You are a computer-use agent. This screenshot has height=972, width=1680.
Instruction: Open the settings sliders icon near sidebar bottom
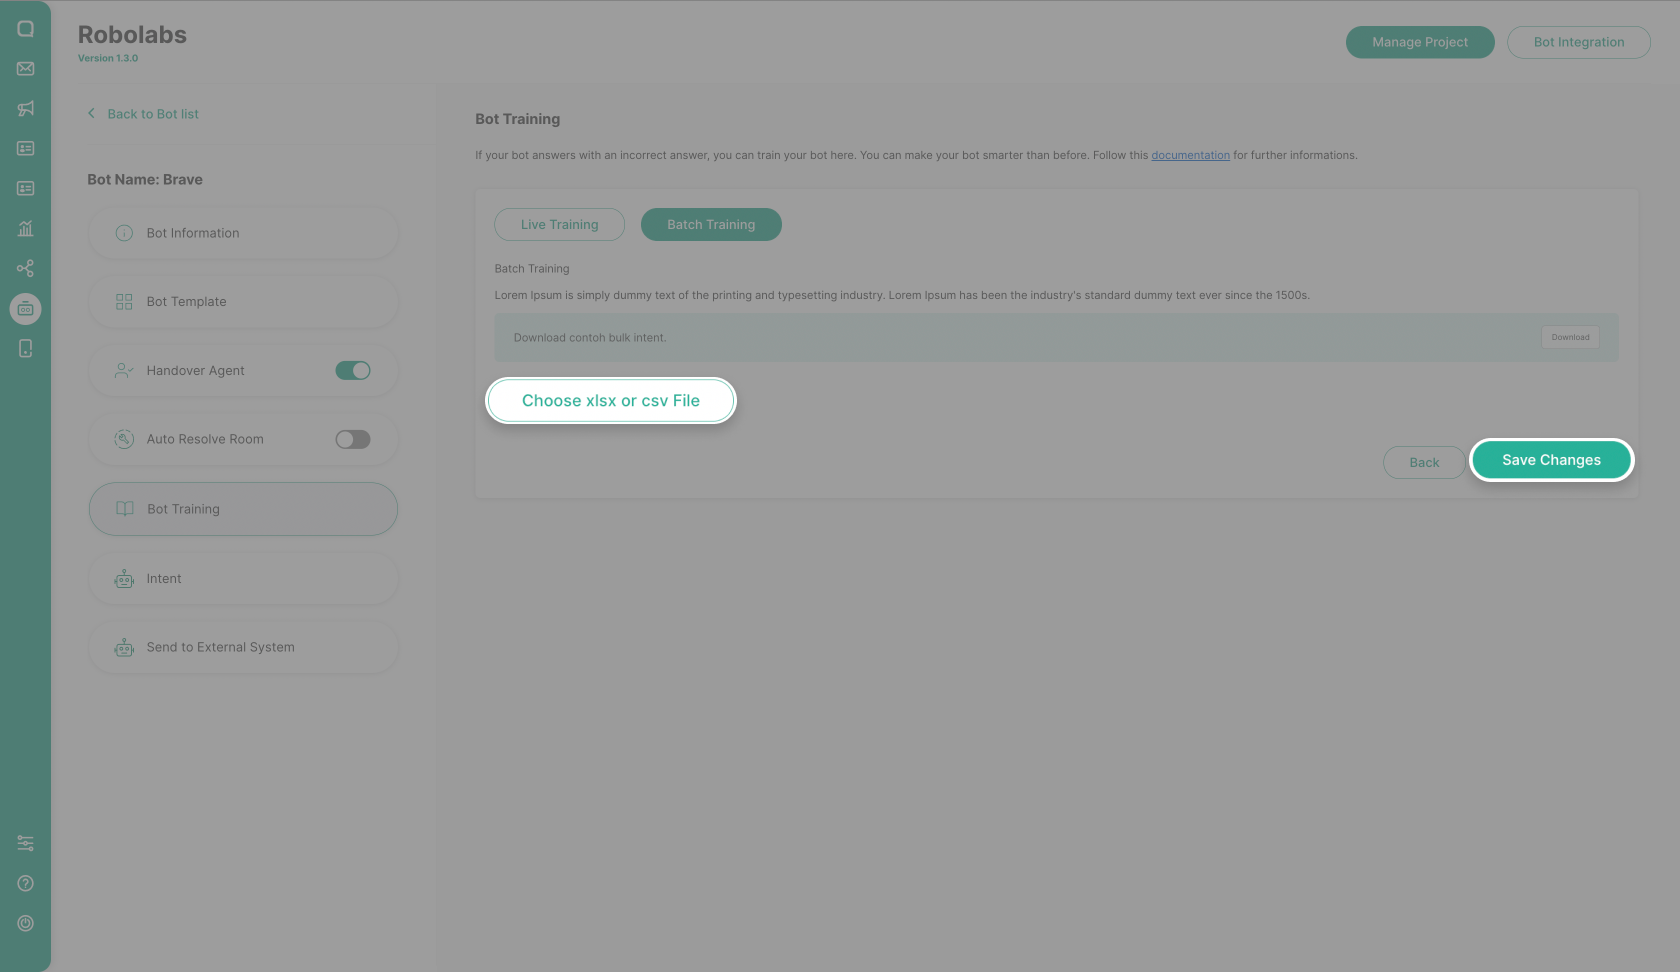[x=25, y=843]
